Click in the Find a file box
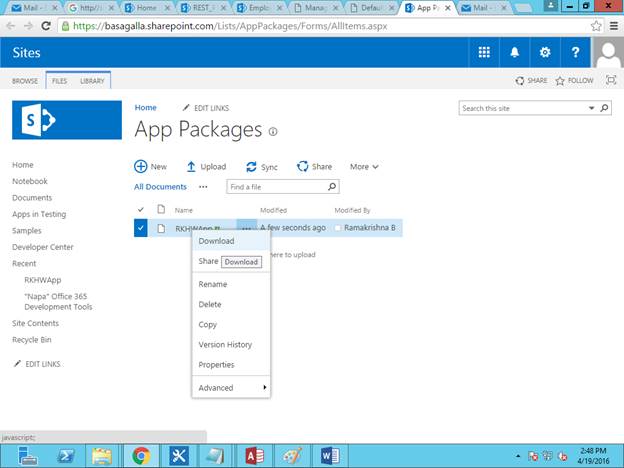This screenshot has width=624, height=468. 277,187
